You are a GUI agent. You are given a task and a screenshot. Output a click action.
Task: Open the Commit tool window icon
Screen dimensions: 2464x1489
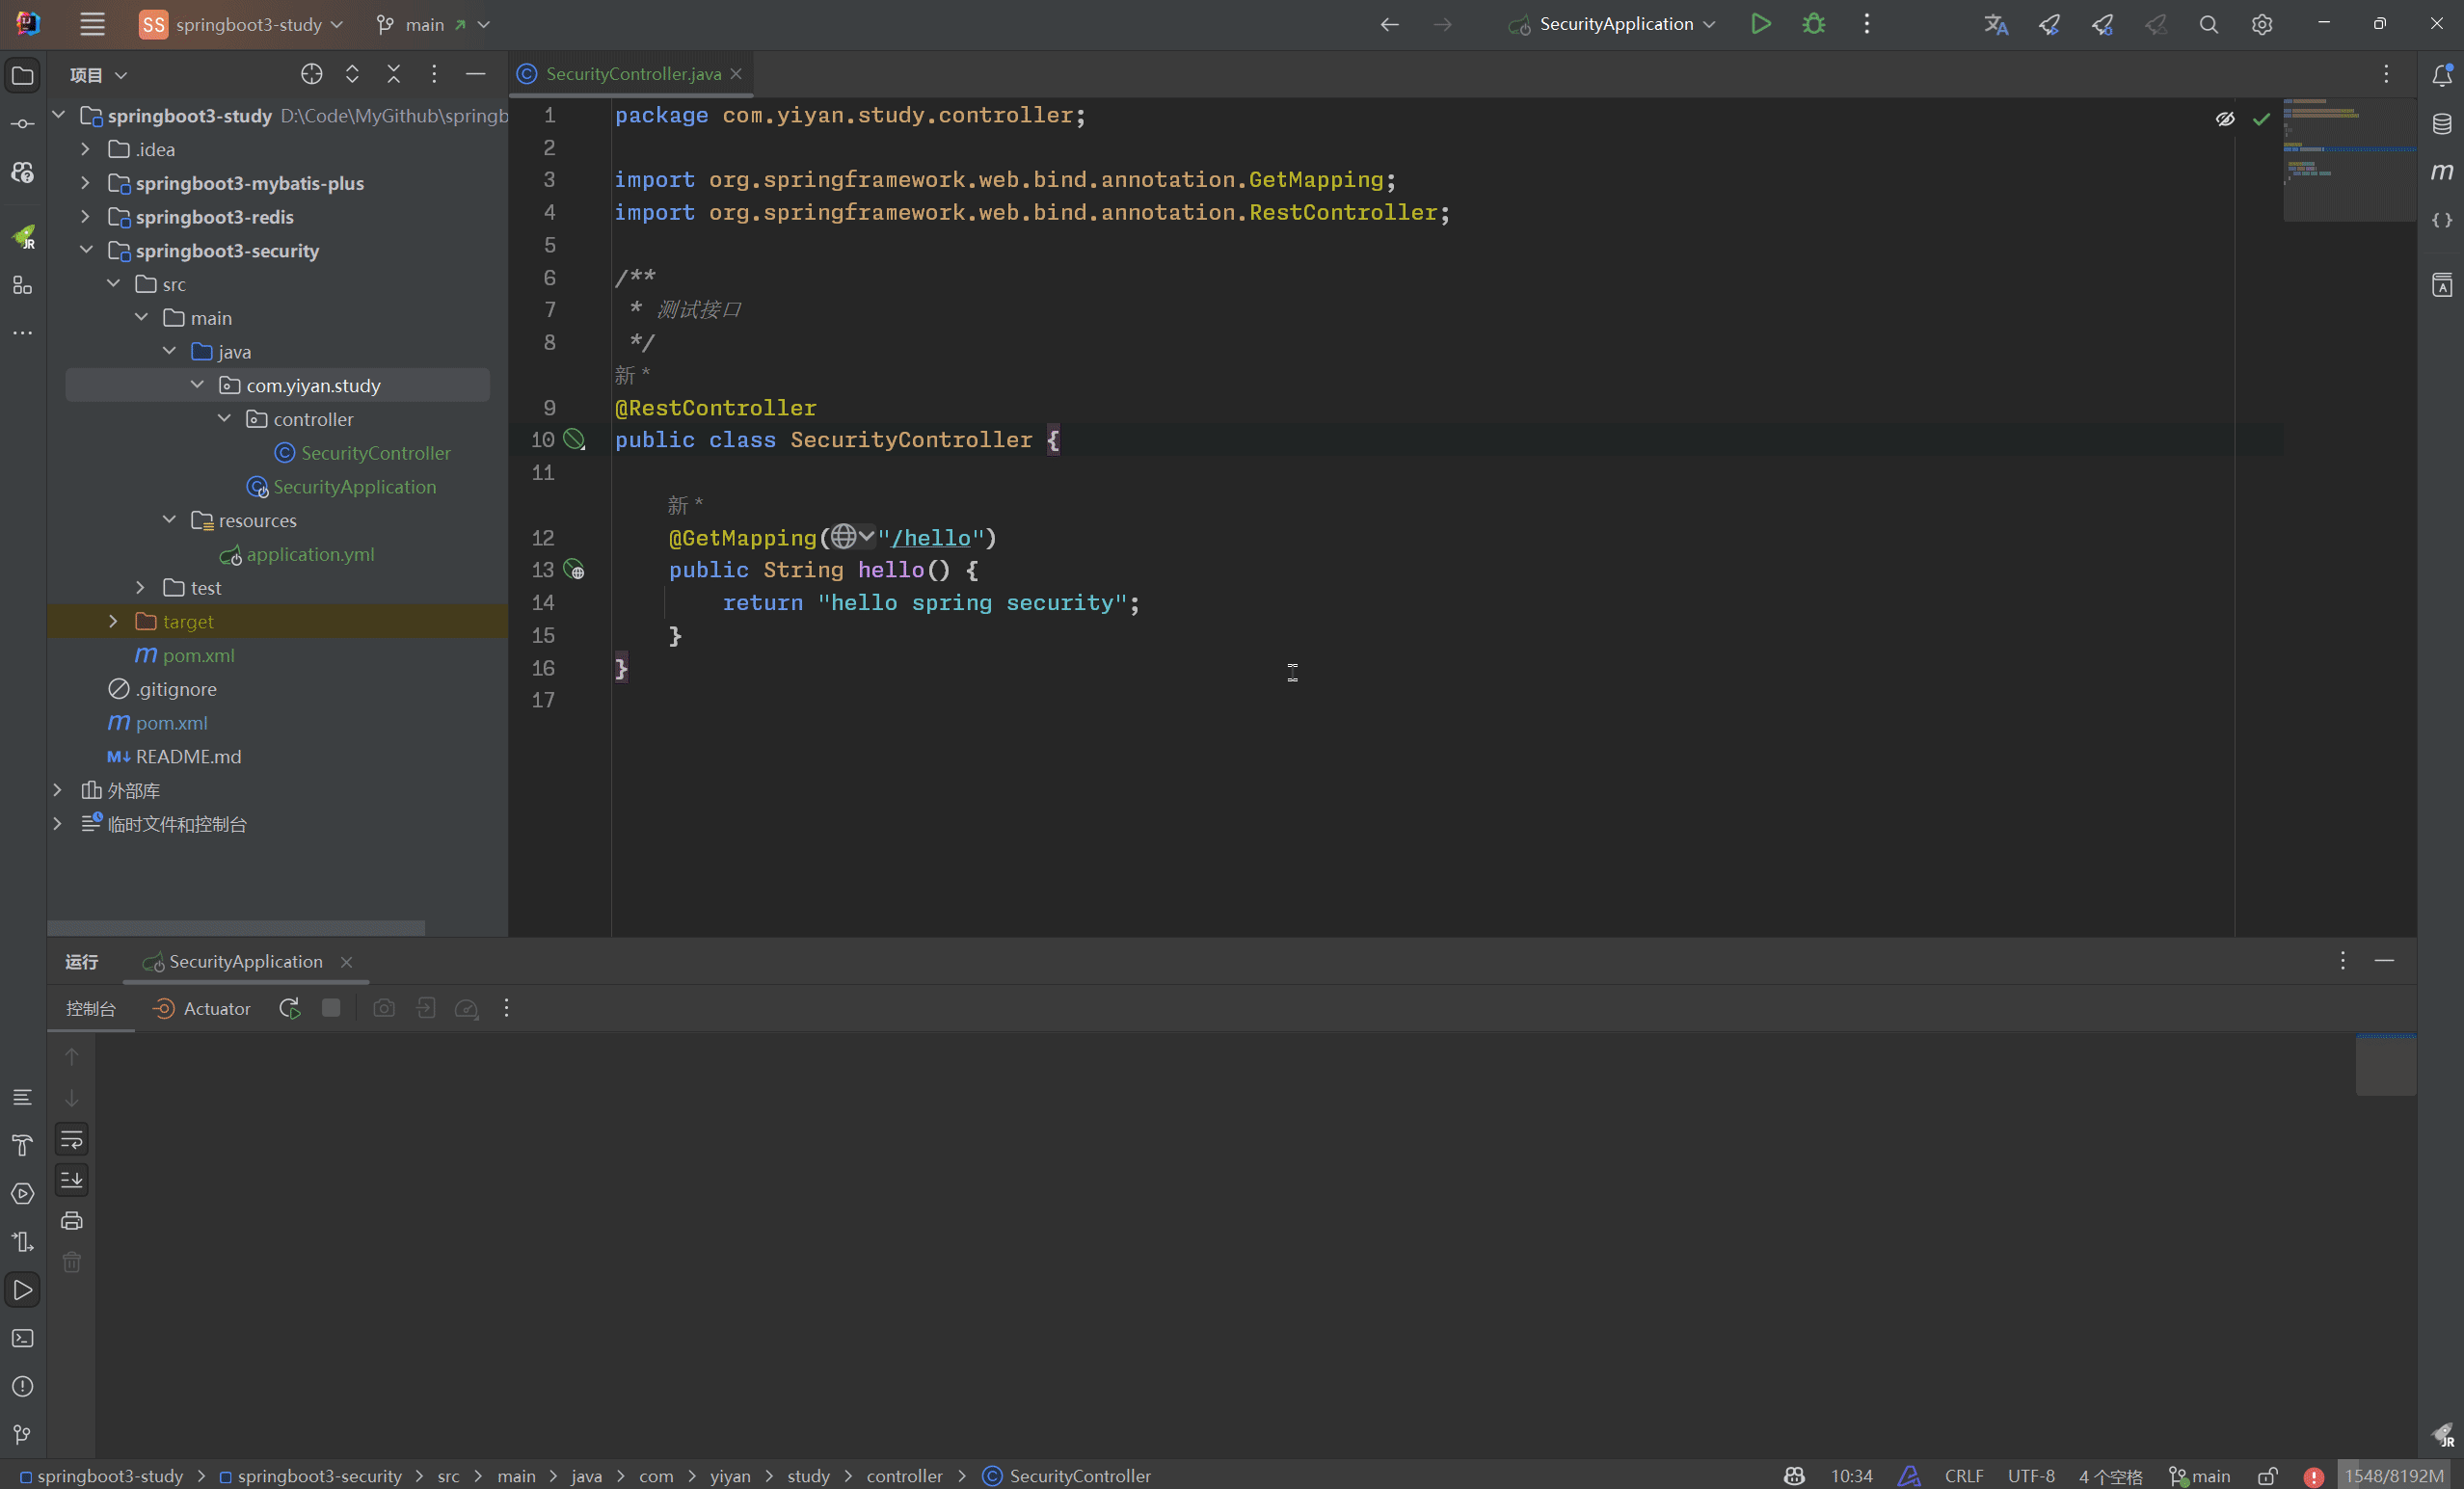pos(22,123)
